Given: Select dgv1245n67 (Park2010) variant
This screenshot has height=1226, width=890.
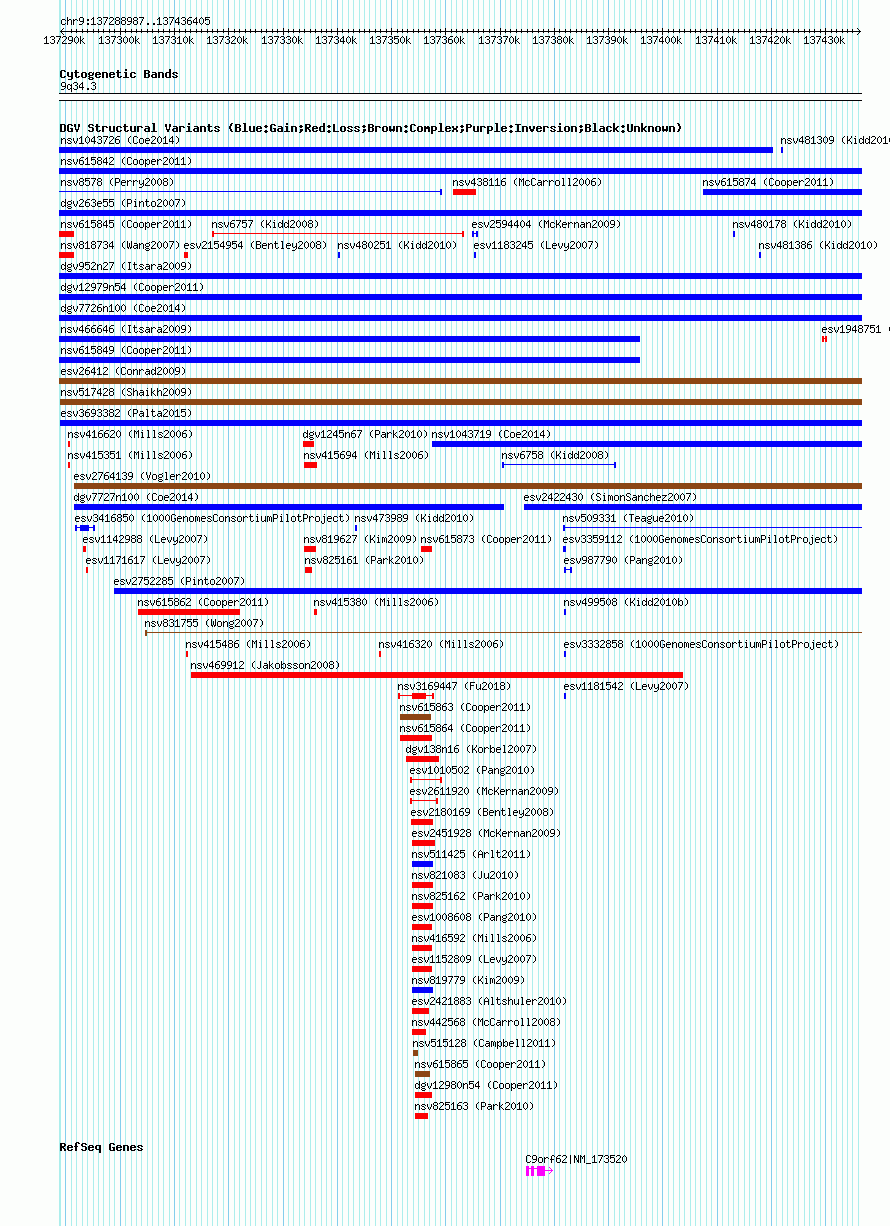Looking at the screenshot, I should pos(365,434).
